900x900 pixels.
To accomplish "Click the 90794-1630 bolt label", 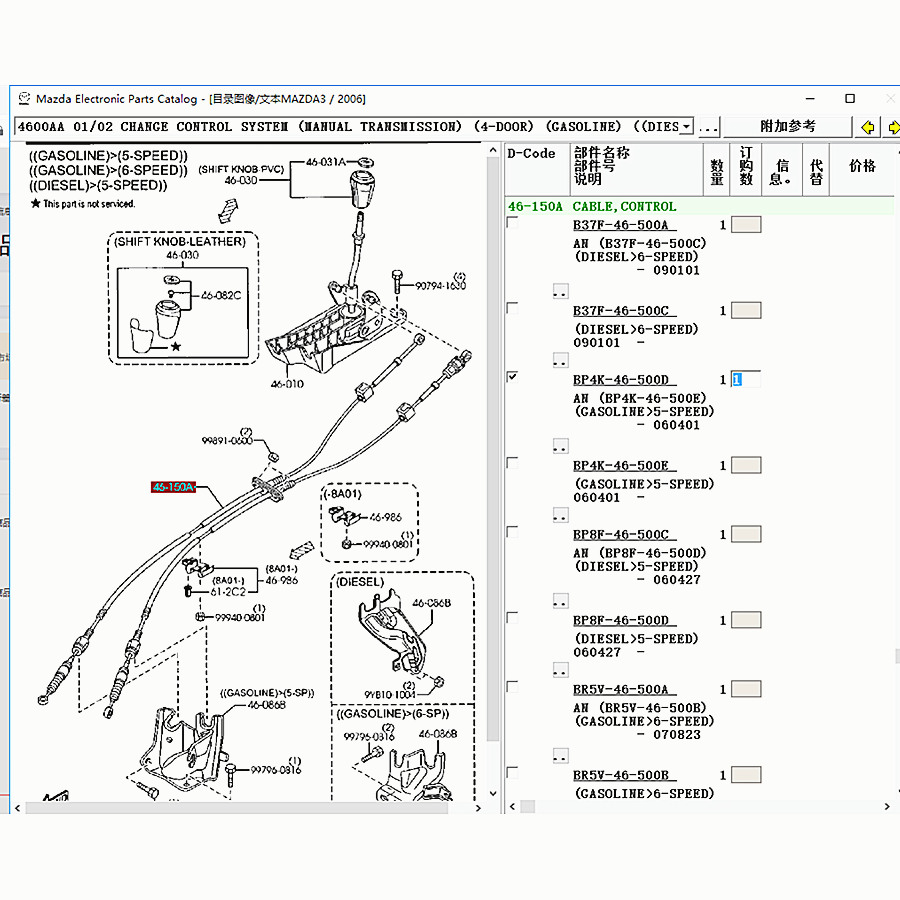I will pyautogui.click(x=440, y=285).
